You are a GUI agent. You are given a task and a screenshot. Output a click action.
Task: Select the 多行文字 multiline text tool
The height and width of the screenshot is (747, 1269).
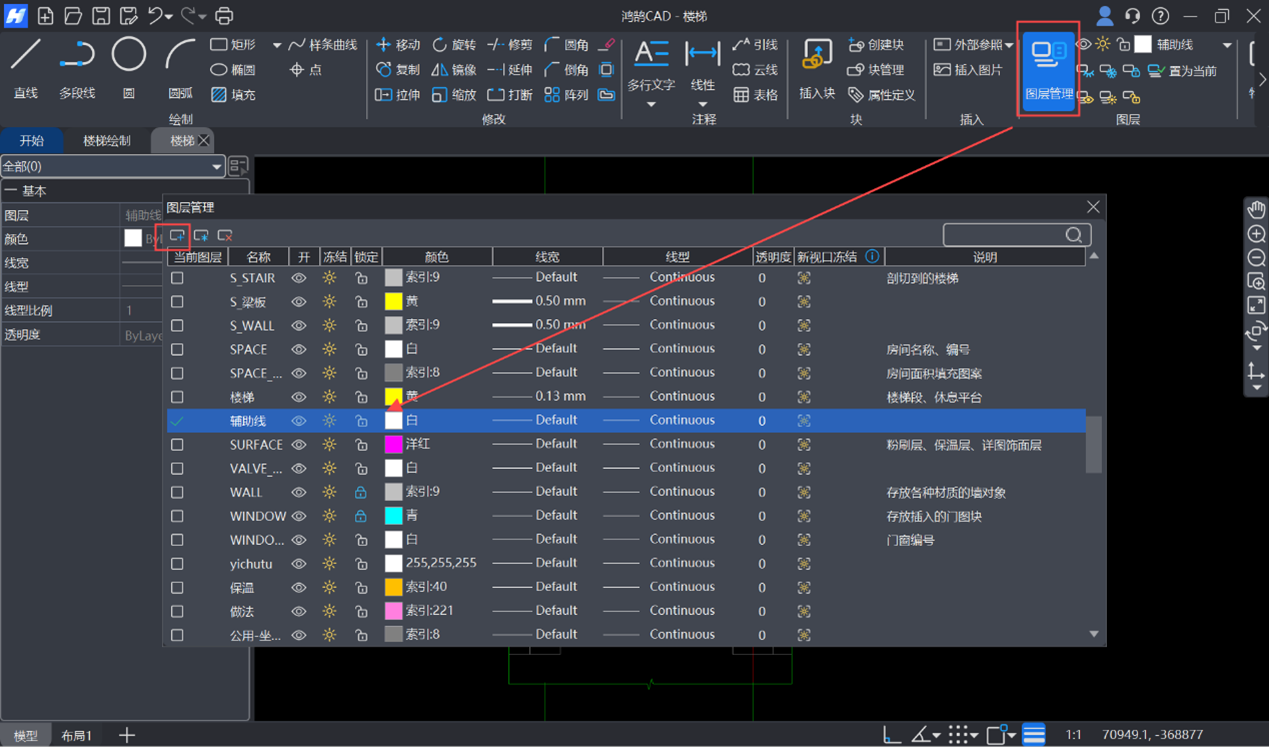coord(651,68)
